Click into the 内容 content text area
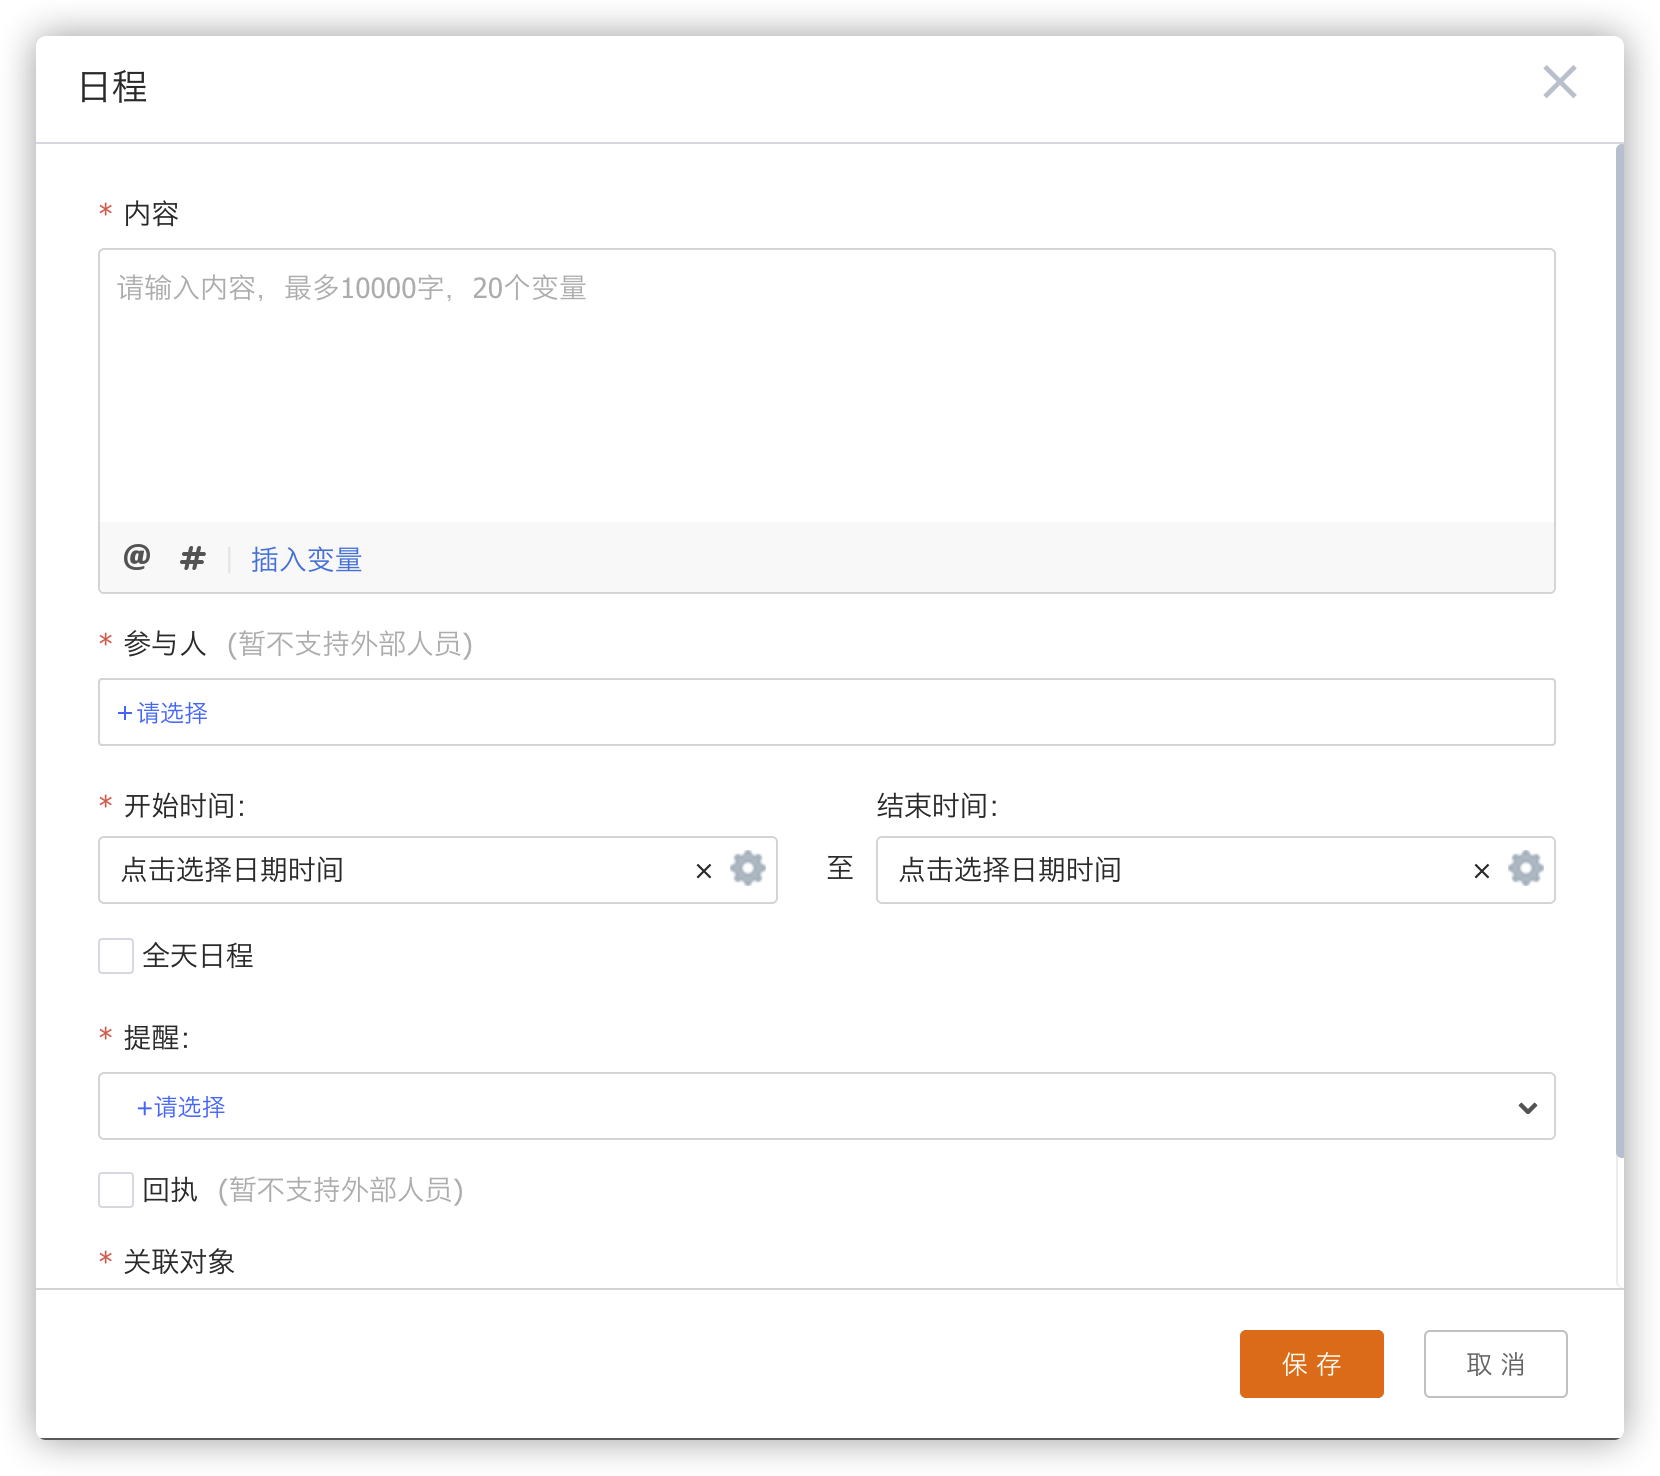1660x1476 pixels. click(x=826, y=390)
